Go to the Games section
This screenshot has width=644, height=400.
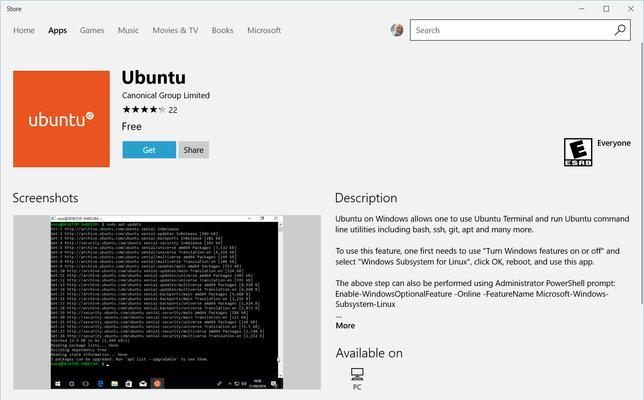point(92,30)
